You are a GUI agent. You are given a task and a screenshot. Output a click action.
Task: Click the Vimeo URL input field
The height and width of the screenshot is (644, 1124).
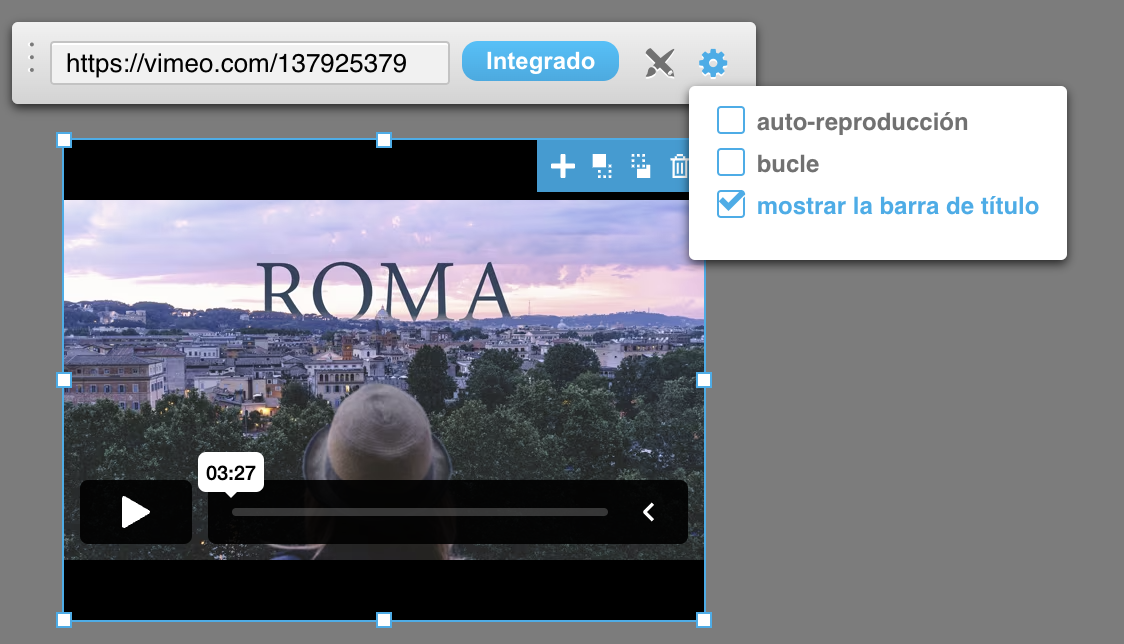[249, 63]
